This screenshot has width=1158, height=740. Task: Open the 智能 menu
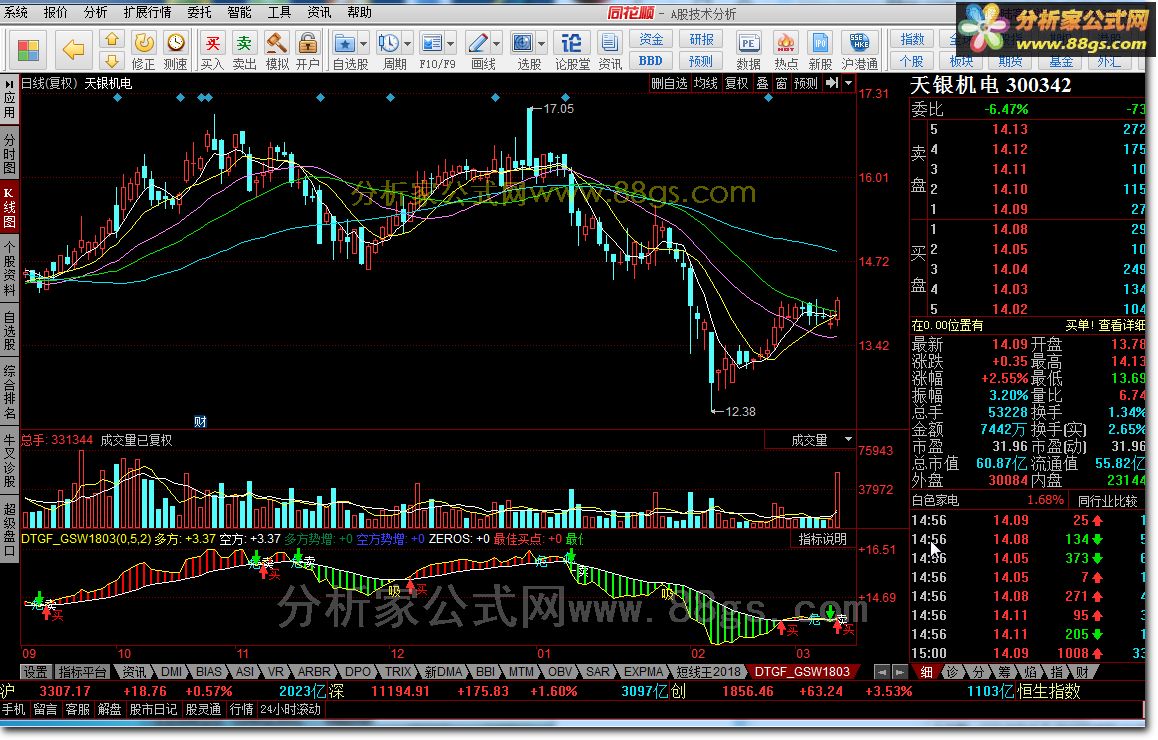click(239, 13)
